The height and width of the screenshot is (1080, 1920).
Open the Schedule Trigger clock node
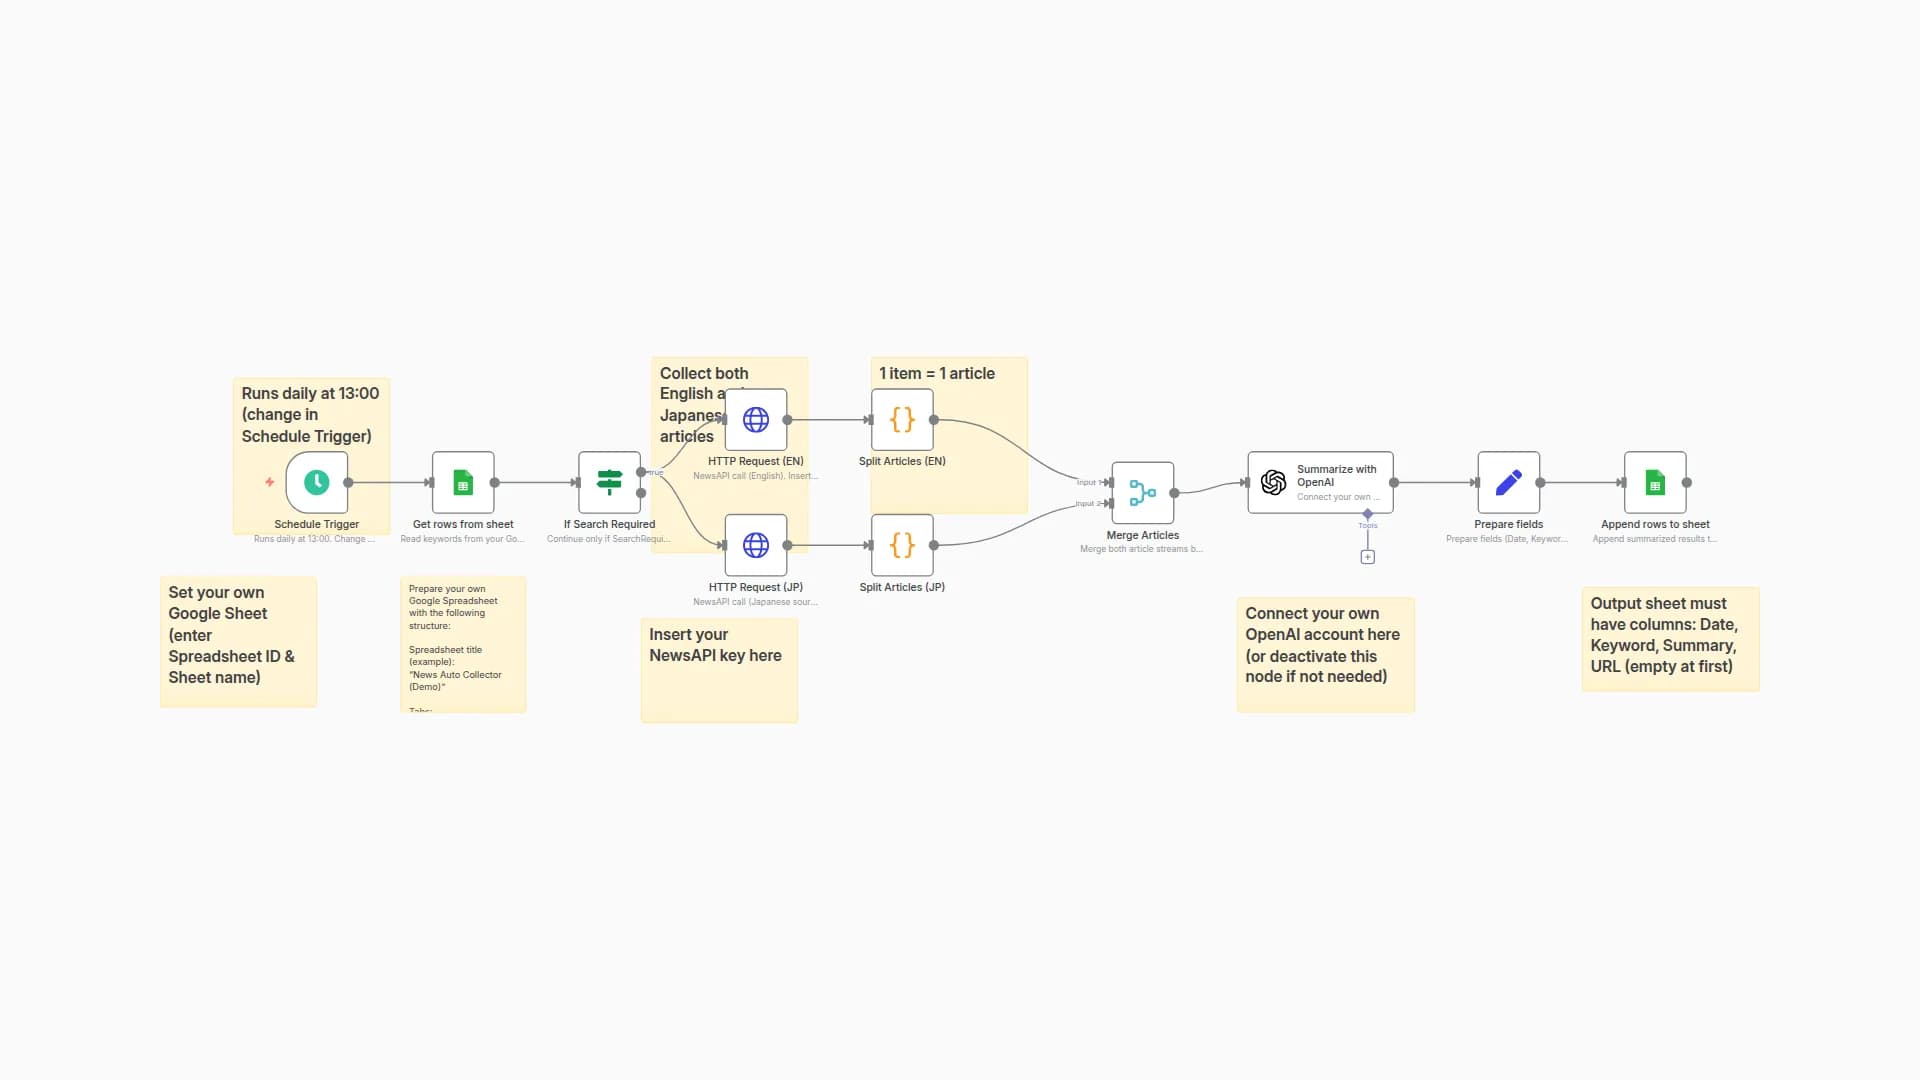[x=316, y=482]
